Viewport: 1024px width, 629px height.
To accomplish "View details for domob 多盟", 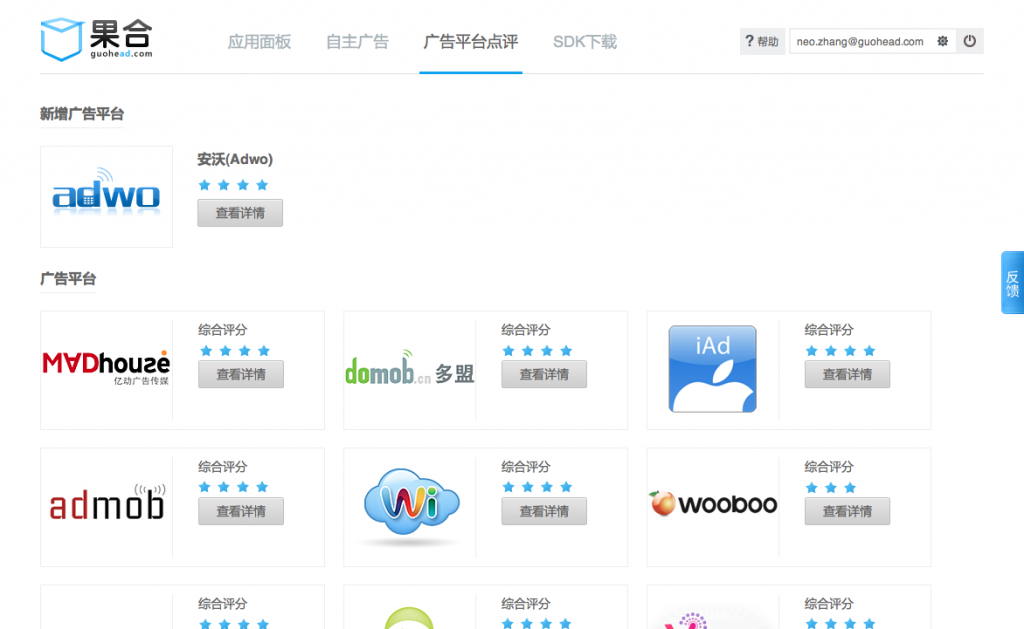I will click(x=544, y=374).
